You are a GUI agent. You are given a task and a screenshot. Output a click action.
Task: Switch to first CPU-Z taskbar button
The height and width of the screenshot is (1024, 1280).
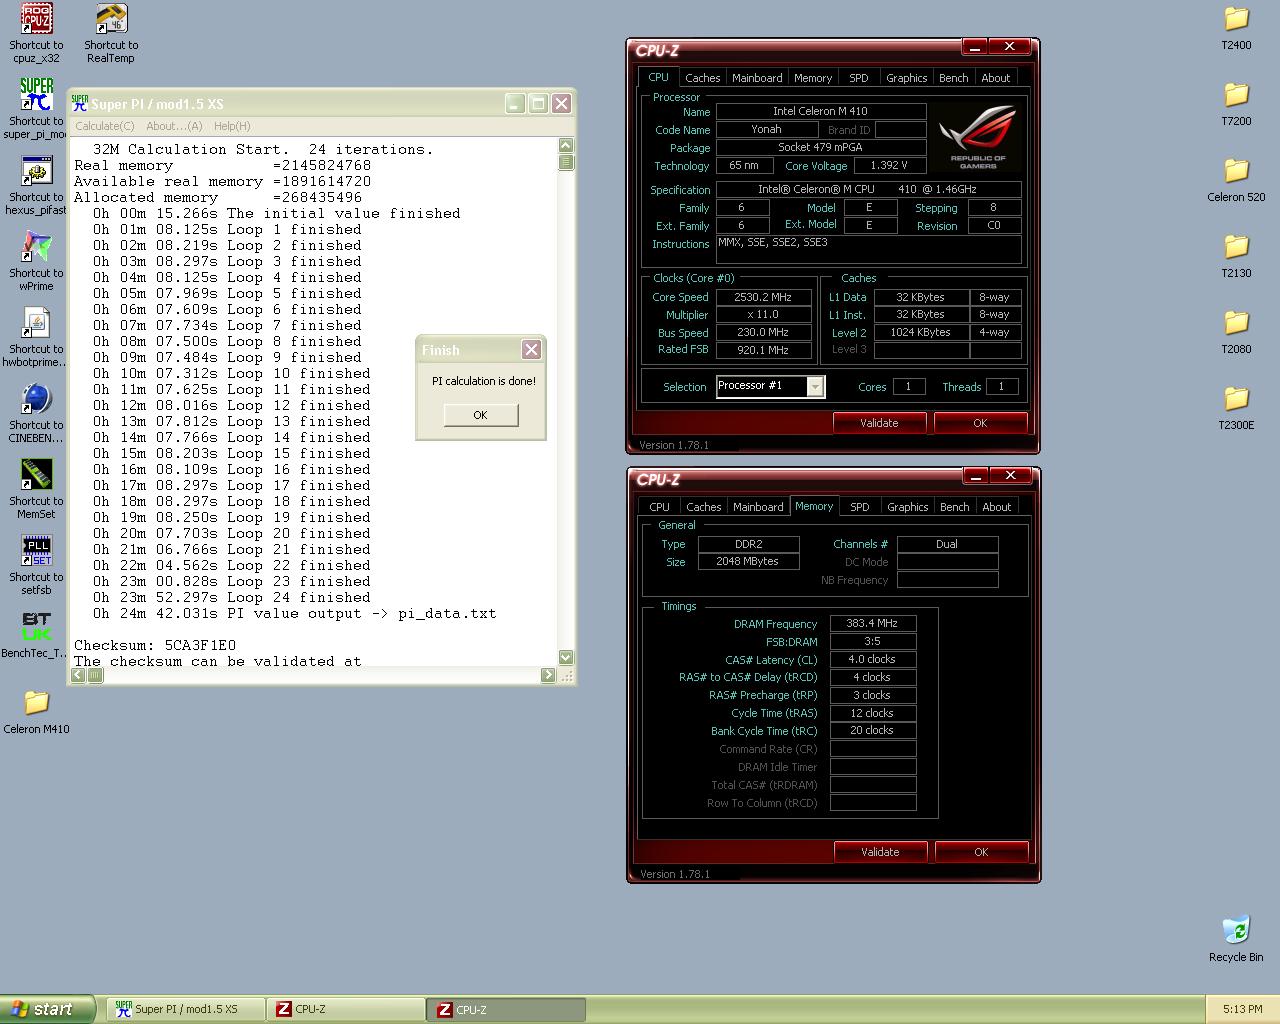coord(346,1009)
